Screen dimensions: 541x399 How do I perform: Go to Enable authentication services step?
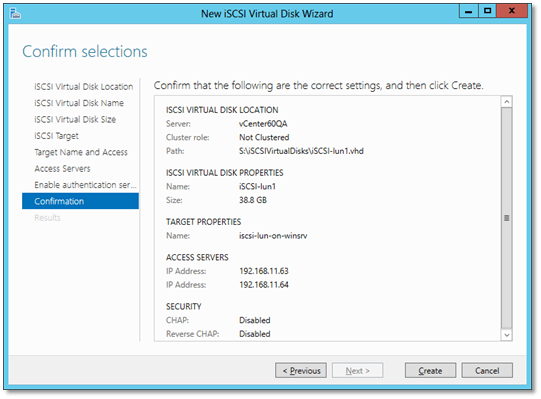coord(86,185)
